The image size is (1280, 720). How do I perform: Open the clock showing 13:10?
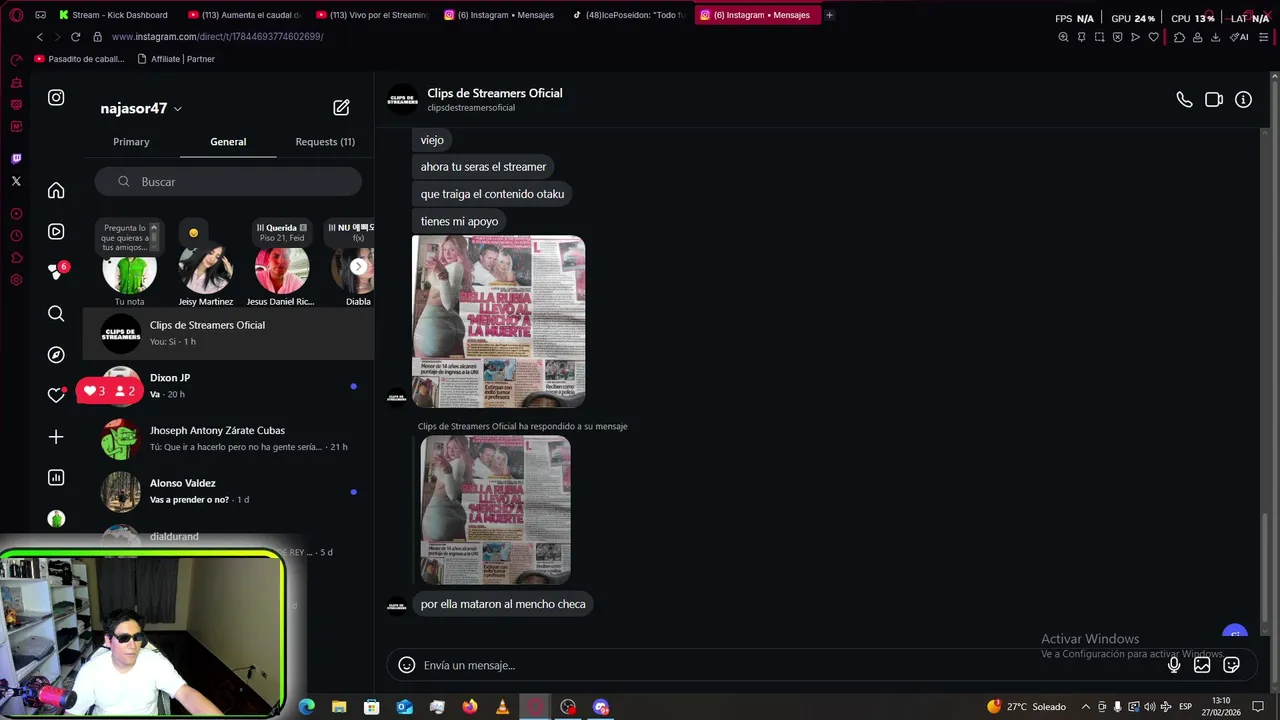tap(1221, 706)
